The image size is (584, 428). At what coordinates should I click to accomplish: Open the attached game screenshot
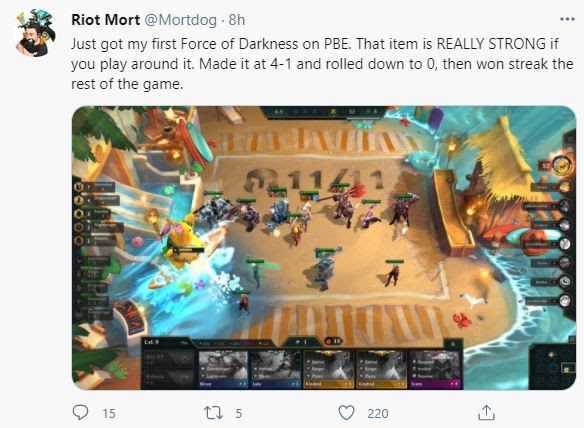[324, 248]
